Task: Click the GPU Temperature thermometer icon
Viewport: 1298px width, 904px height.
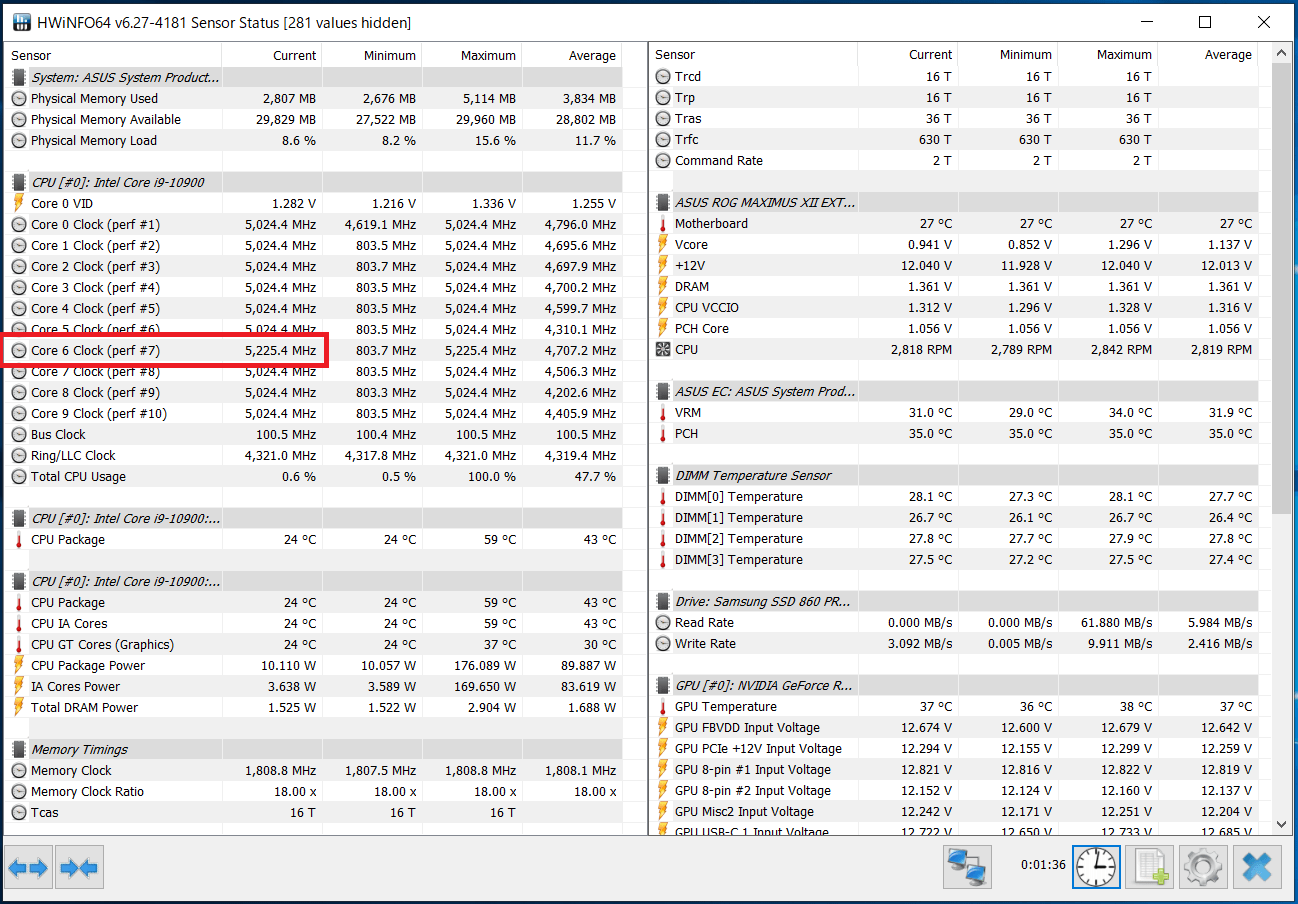Action: 662,706
